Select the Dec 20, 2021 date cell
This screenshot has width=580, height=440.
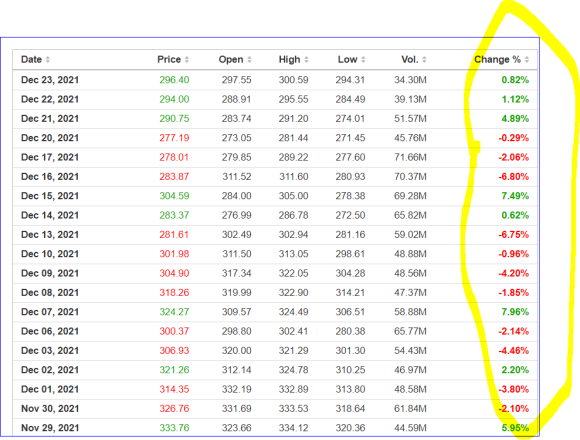tap(50, 138)
